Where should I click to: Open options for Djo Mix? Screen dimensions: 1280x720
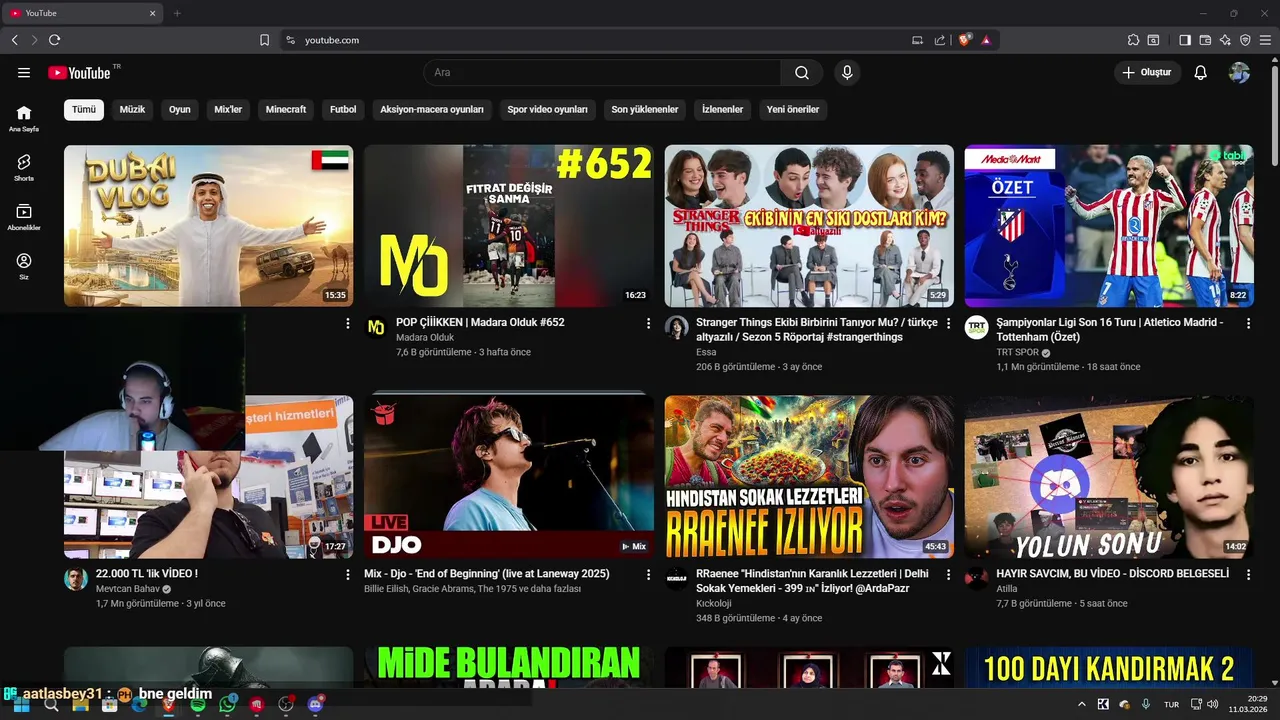click(x=648, y=575)
